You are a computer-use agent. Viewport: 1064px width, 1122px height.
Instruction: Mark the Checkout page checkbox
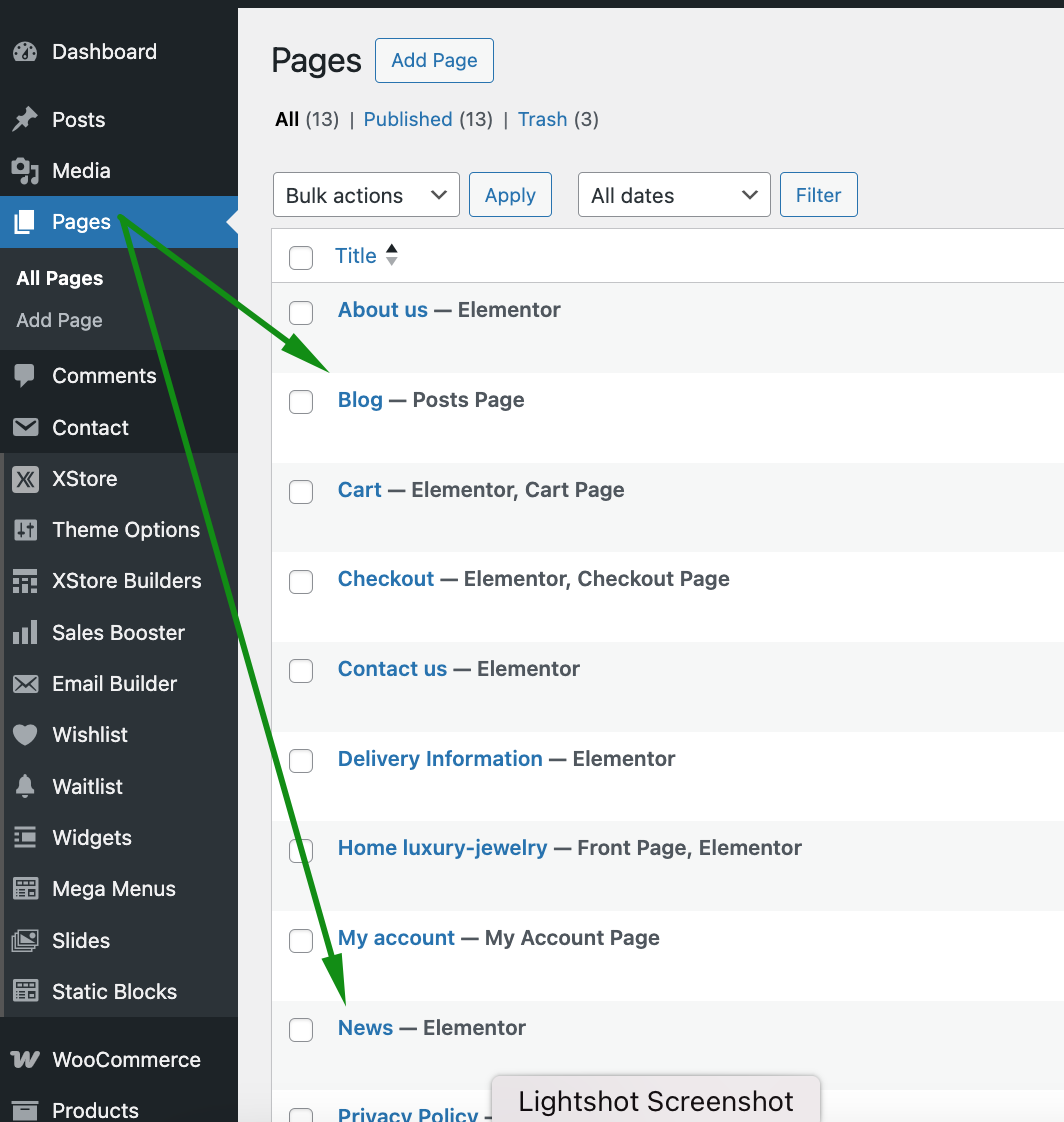[301, 582]
